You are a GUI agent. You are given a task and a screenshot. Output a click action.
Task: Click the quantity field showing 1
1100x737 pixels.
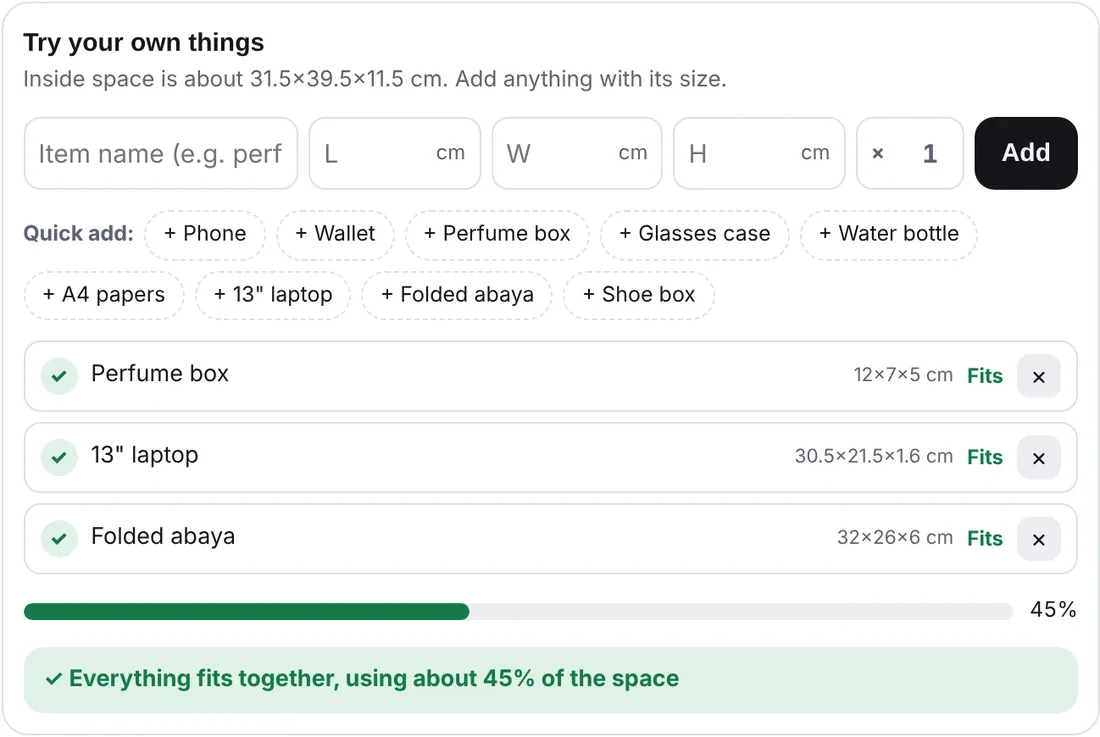click(910, 153)
